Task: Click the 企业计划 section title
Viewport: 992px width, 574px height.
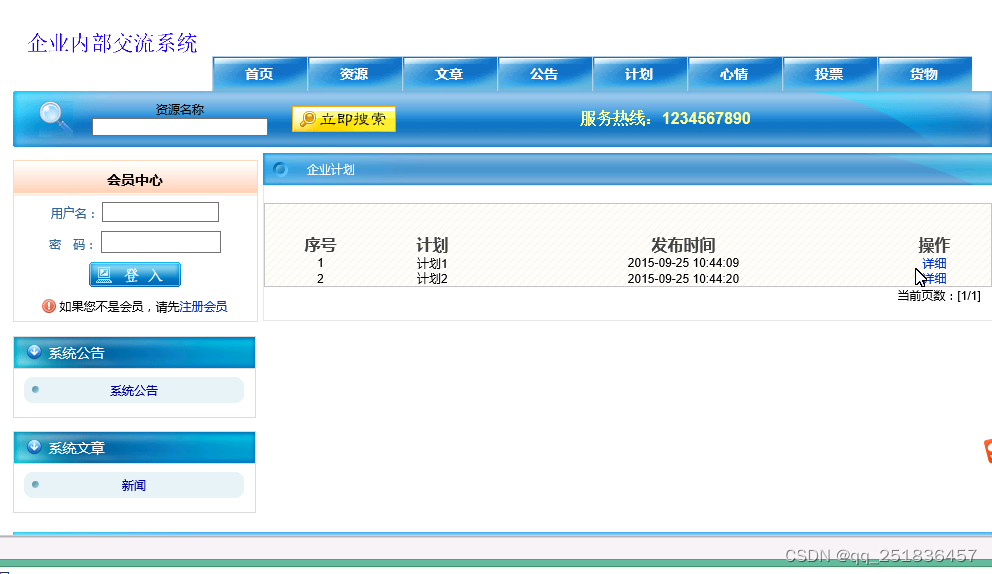Action: pyautogui.click(x=330, y=170)
